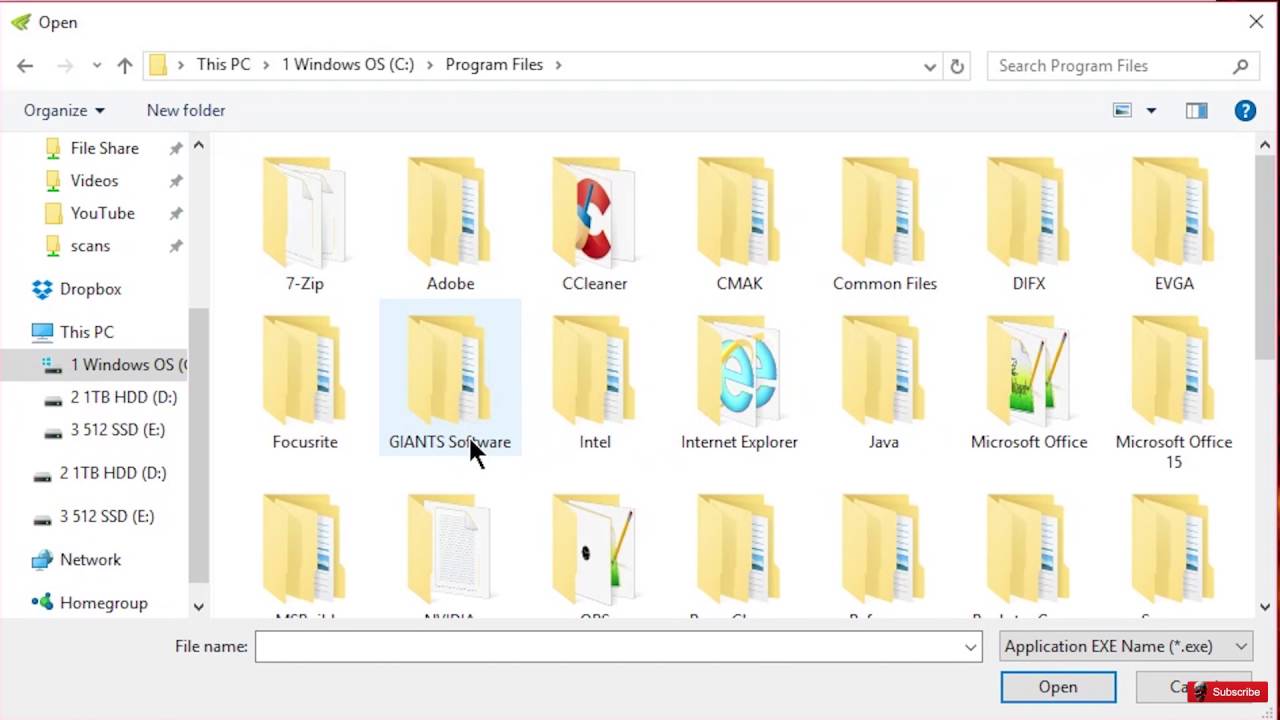Open the 7-Zip folder
Viewport: 1280px width, 720px height.
(305, 224)
